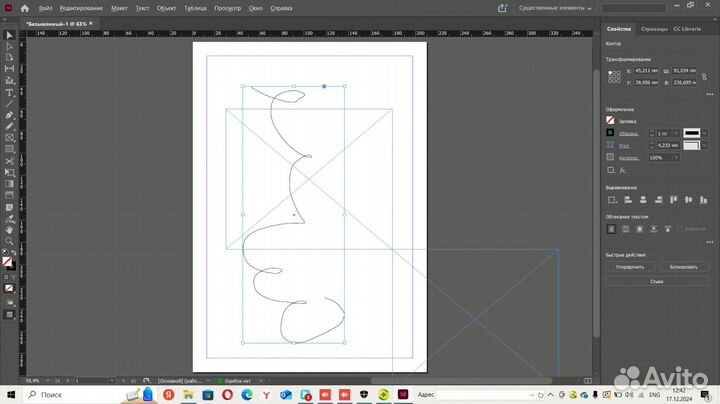This screenshot has width=720, height=404.
Task: Select the Note tool
Action: coord(9,207)
